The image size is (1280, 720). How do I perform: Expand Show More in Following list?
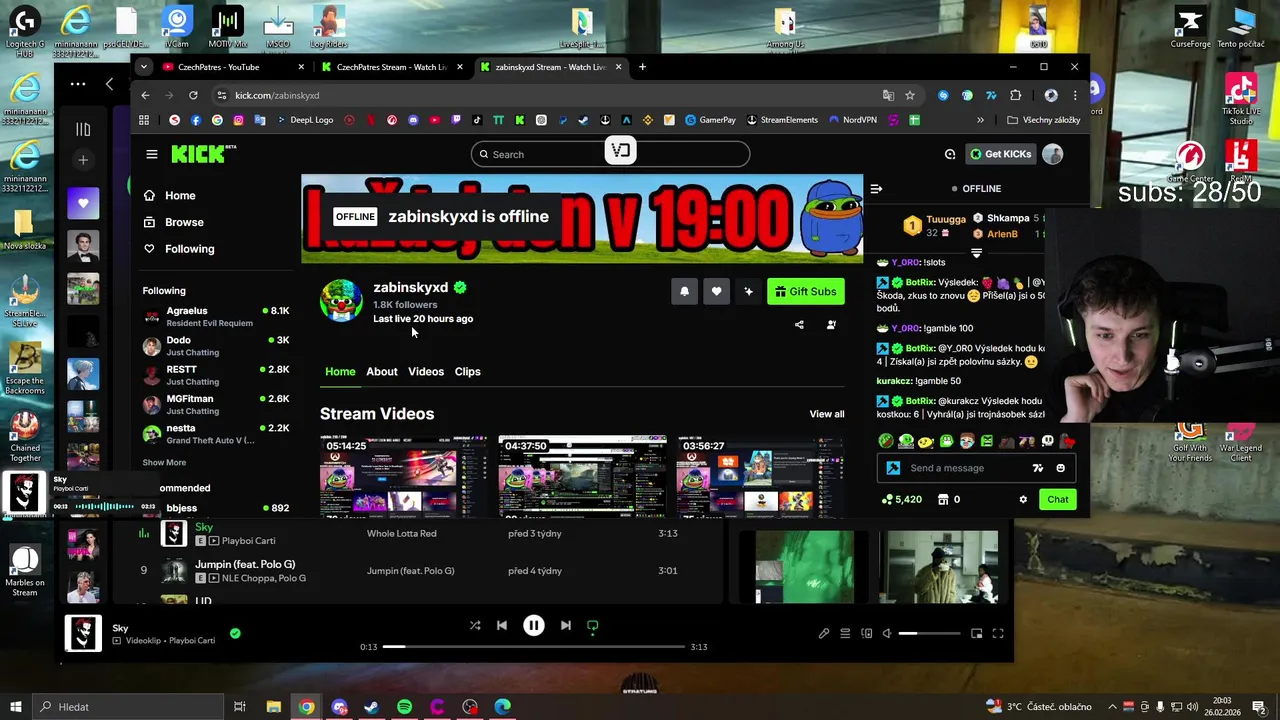pyautogui.click(x=164, y=463)
